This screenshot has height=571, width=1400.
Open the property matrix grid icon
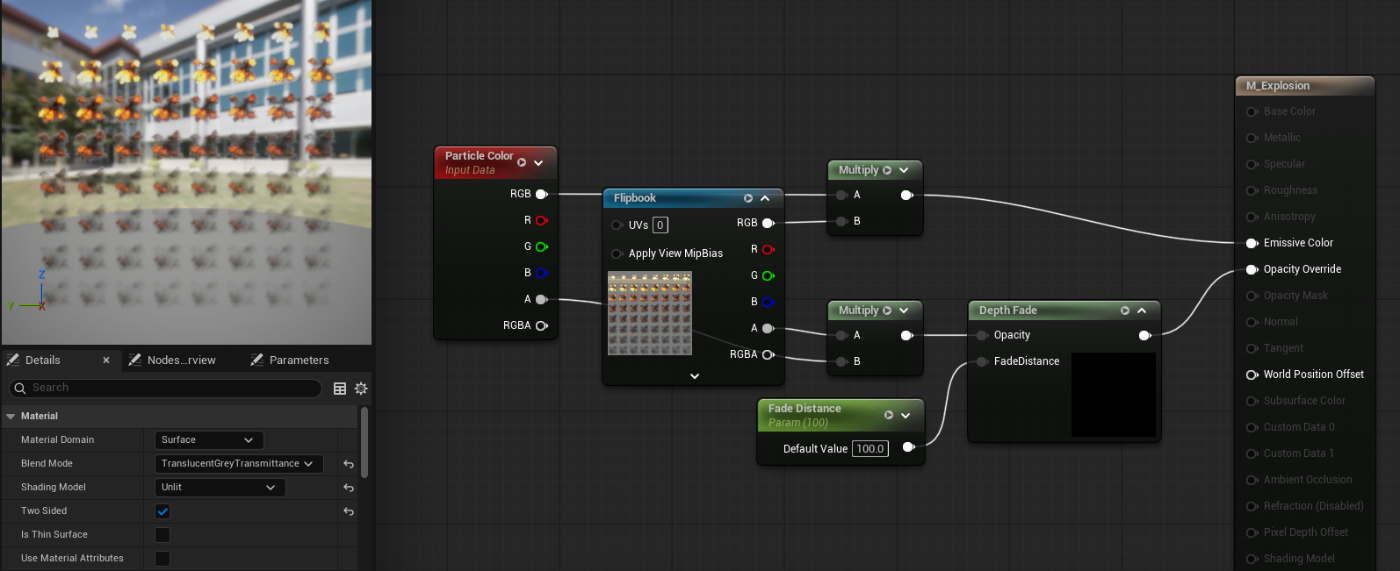pos(340,388)
